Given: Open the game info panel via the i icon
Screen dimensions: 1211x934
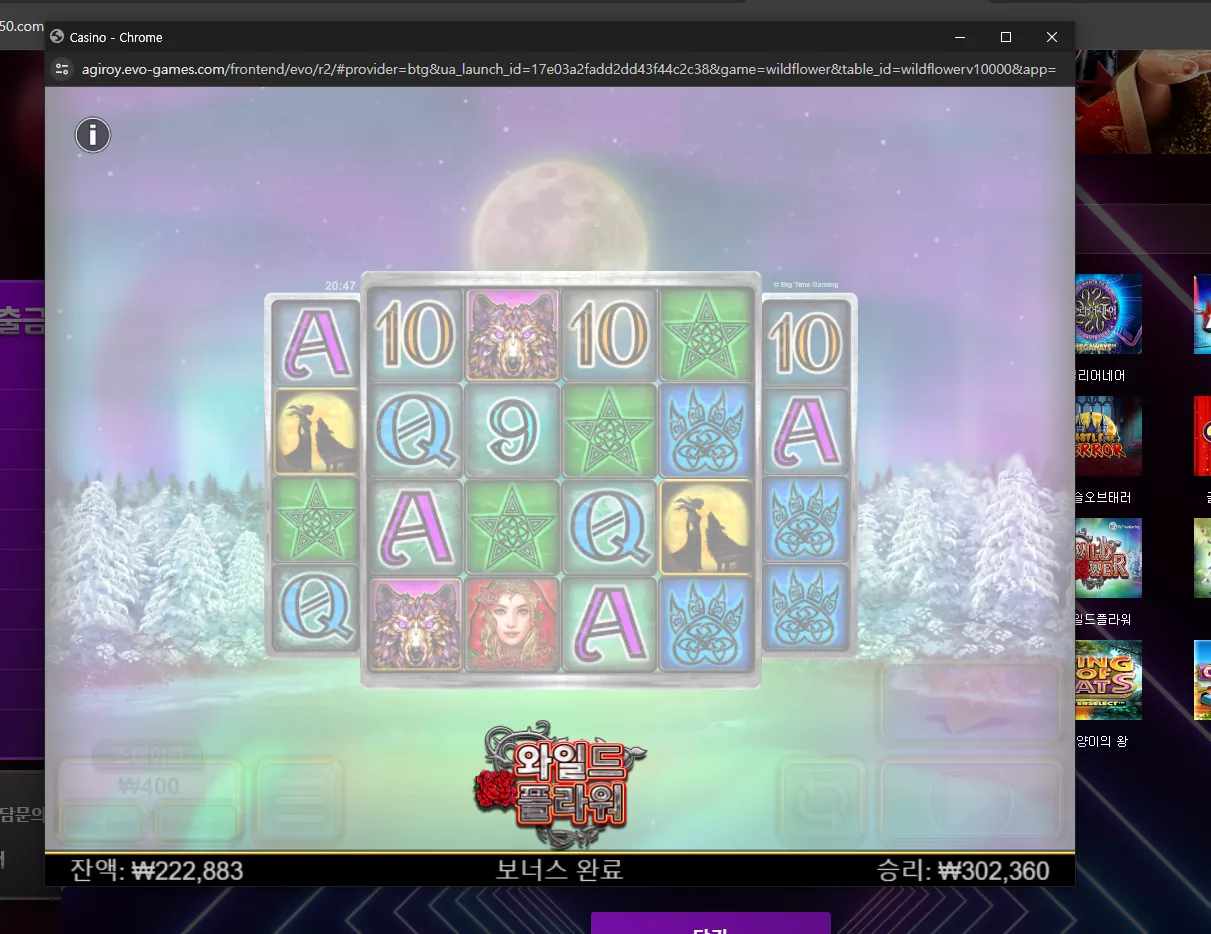Looking at the screenshot, I should 93,134.
